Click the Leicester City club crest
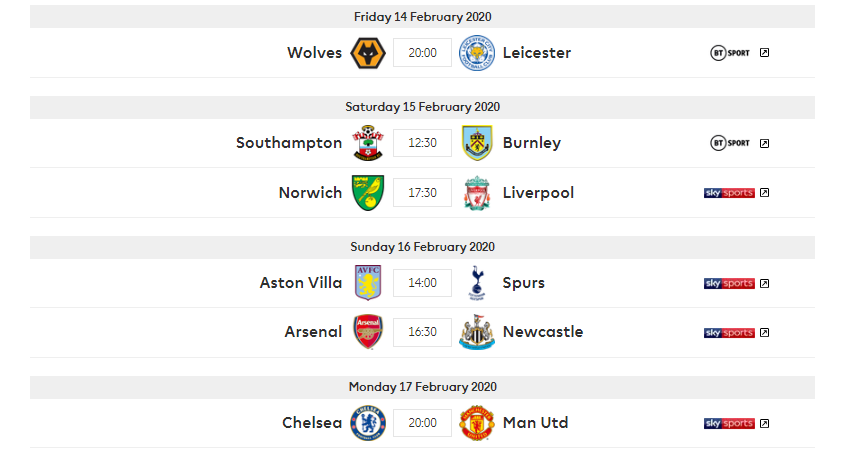 tap(477, 53)
